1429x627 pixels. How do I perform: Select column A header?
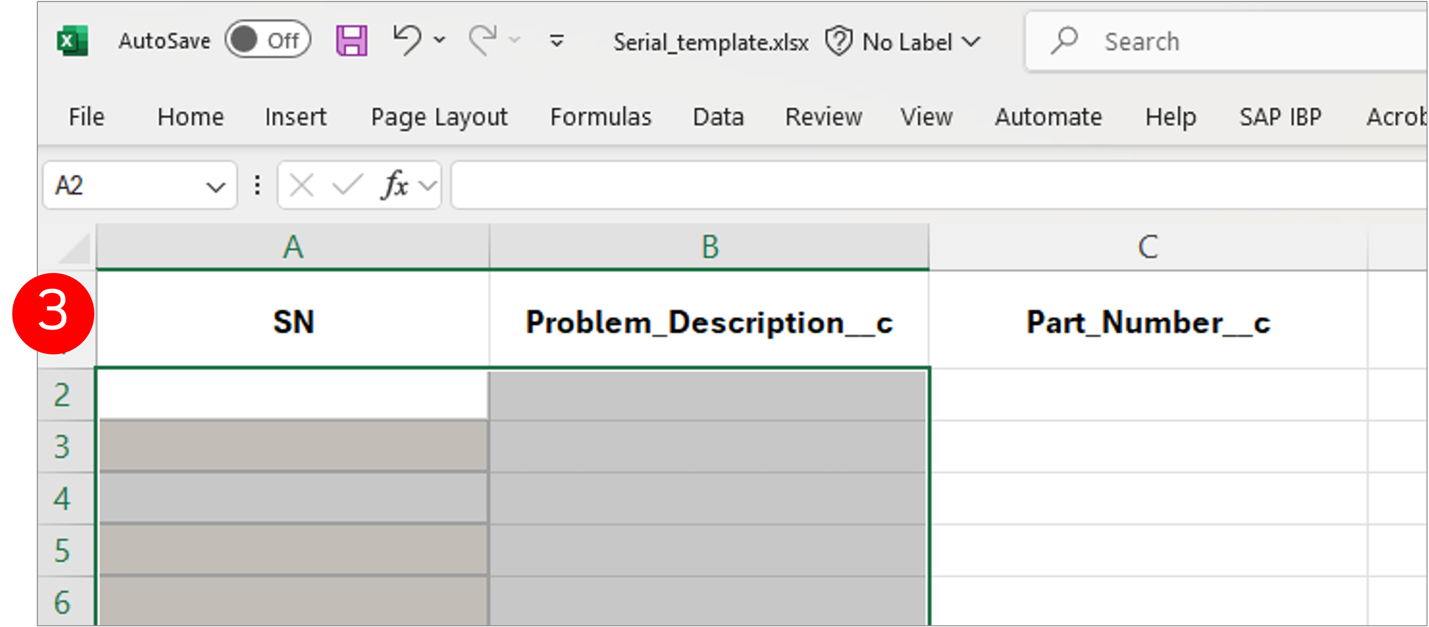[x=293, y=247]
